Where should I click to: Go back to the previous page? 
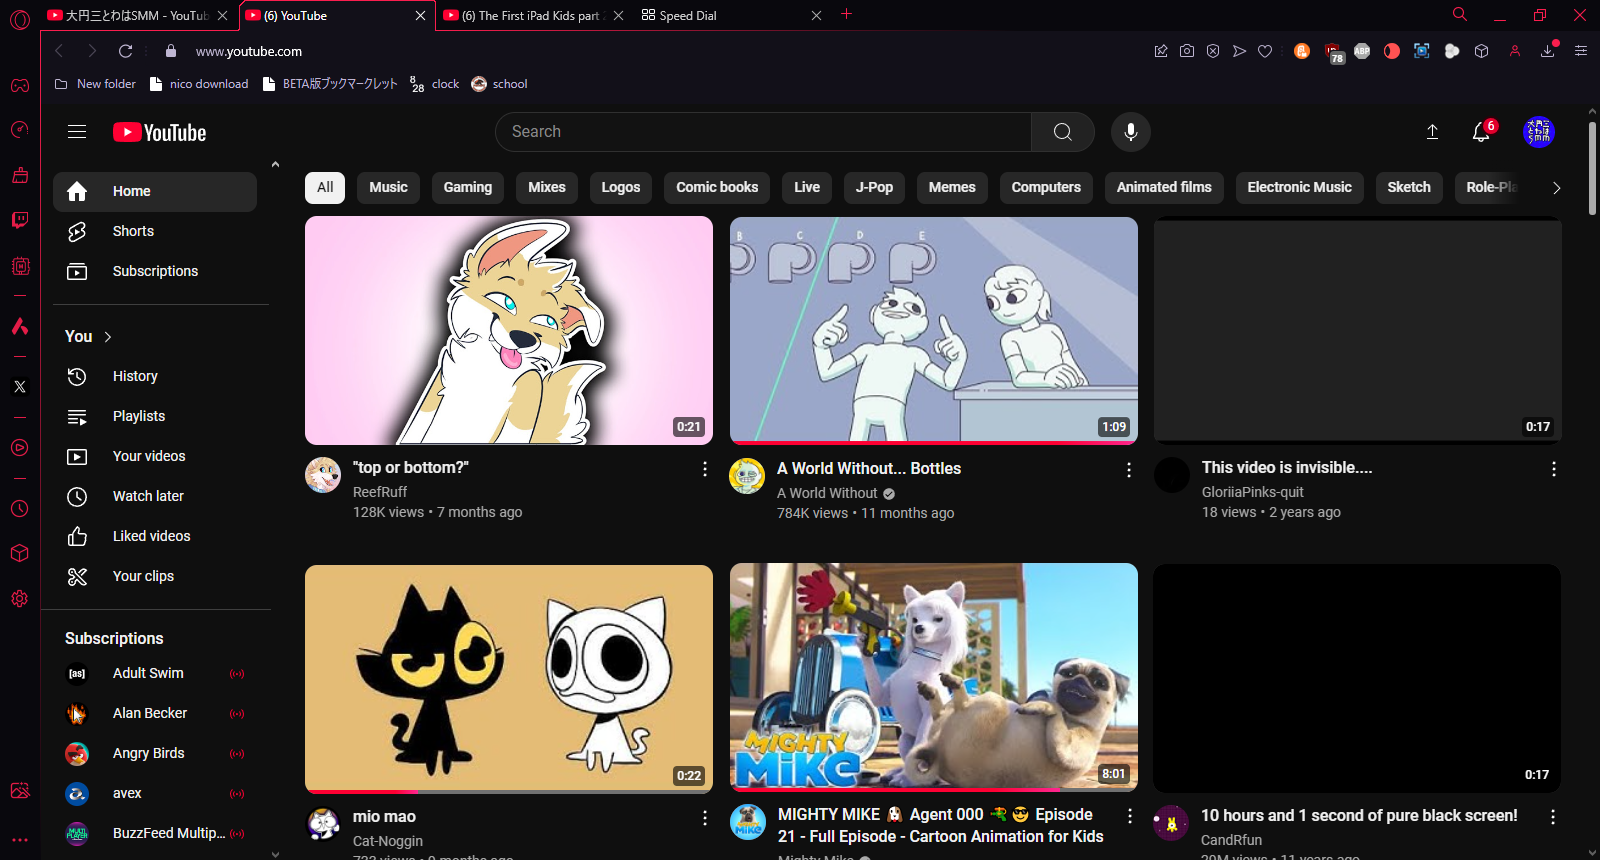click(x=59, y=51)
